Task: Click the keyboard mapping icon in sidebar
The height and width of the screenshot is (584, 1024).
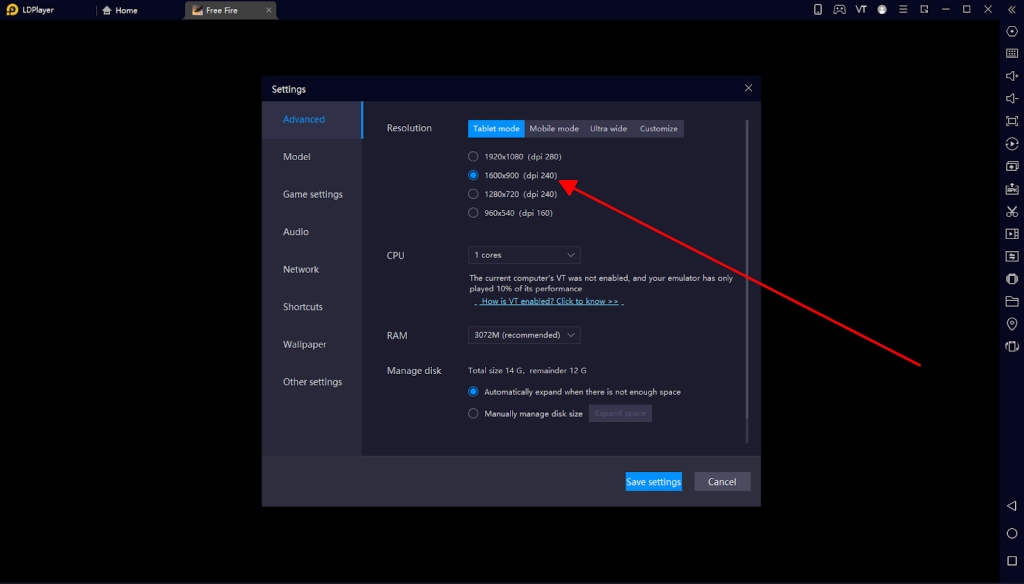Action: (1012, 53)
